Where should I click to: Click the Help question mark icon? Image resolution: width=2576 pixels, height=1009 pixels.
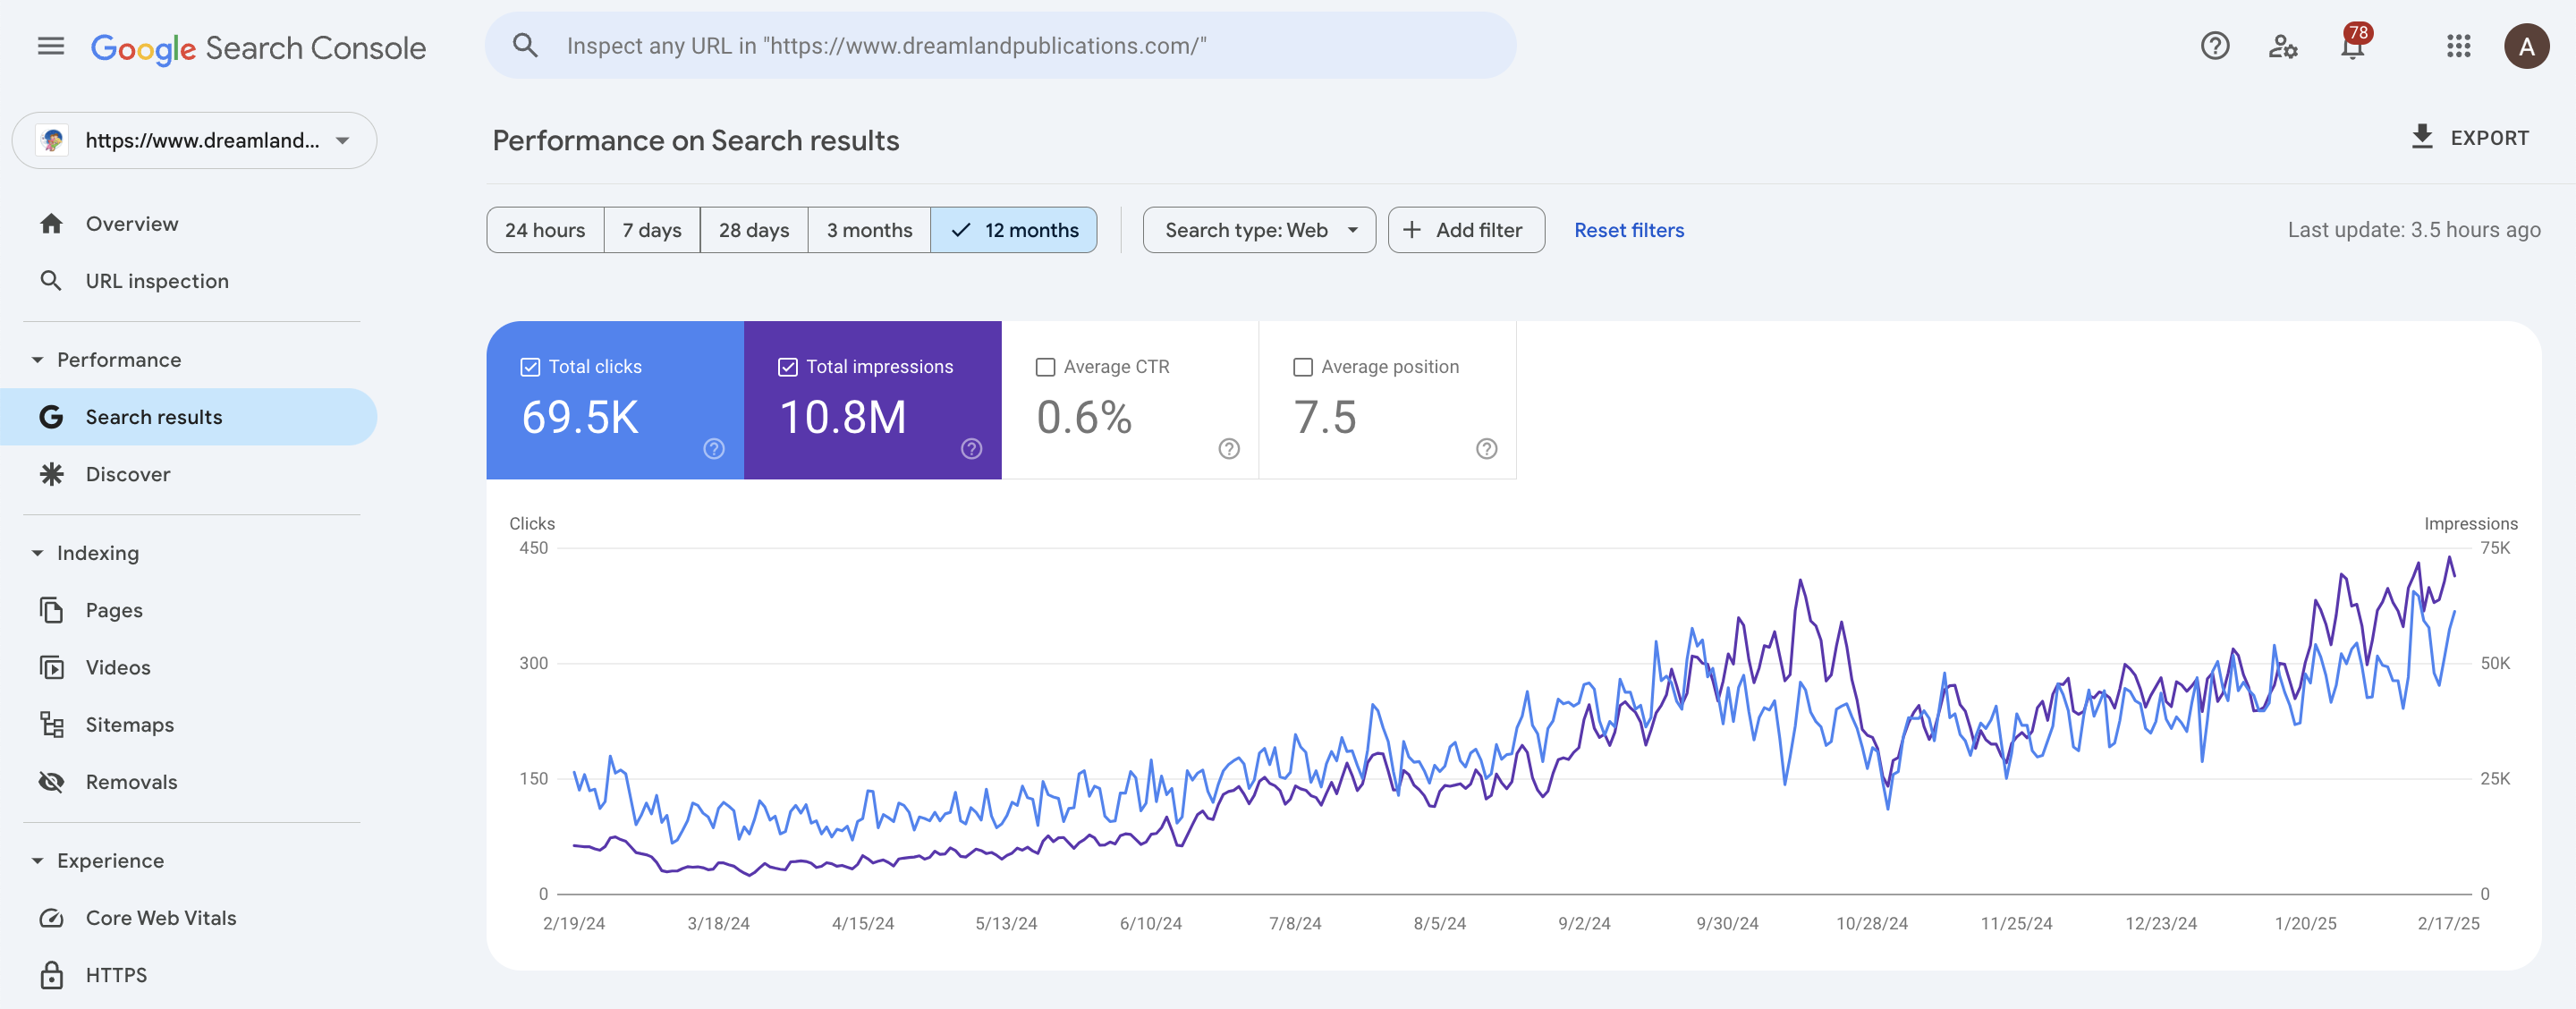[2214, 46]
